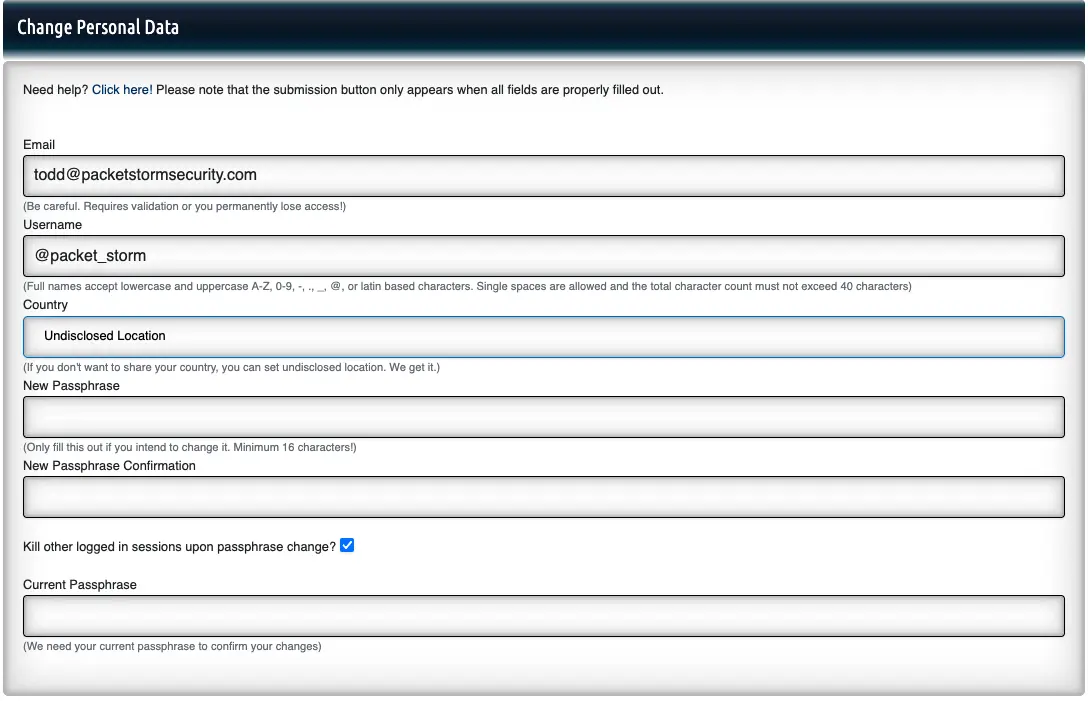Click the undisclosed location hint under Country

231,367
